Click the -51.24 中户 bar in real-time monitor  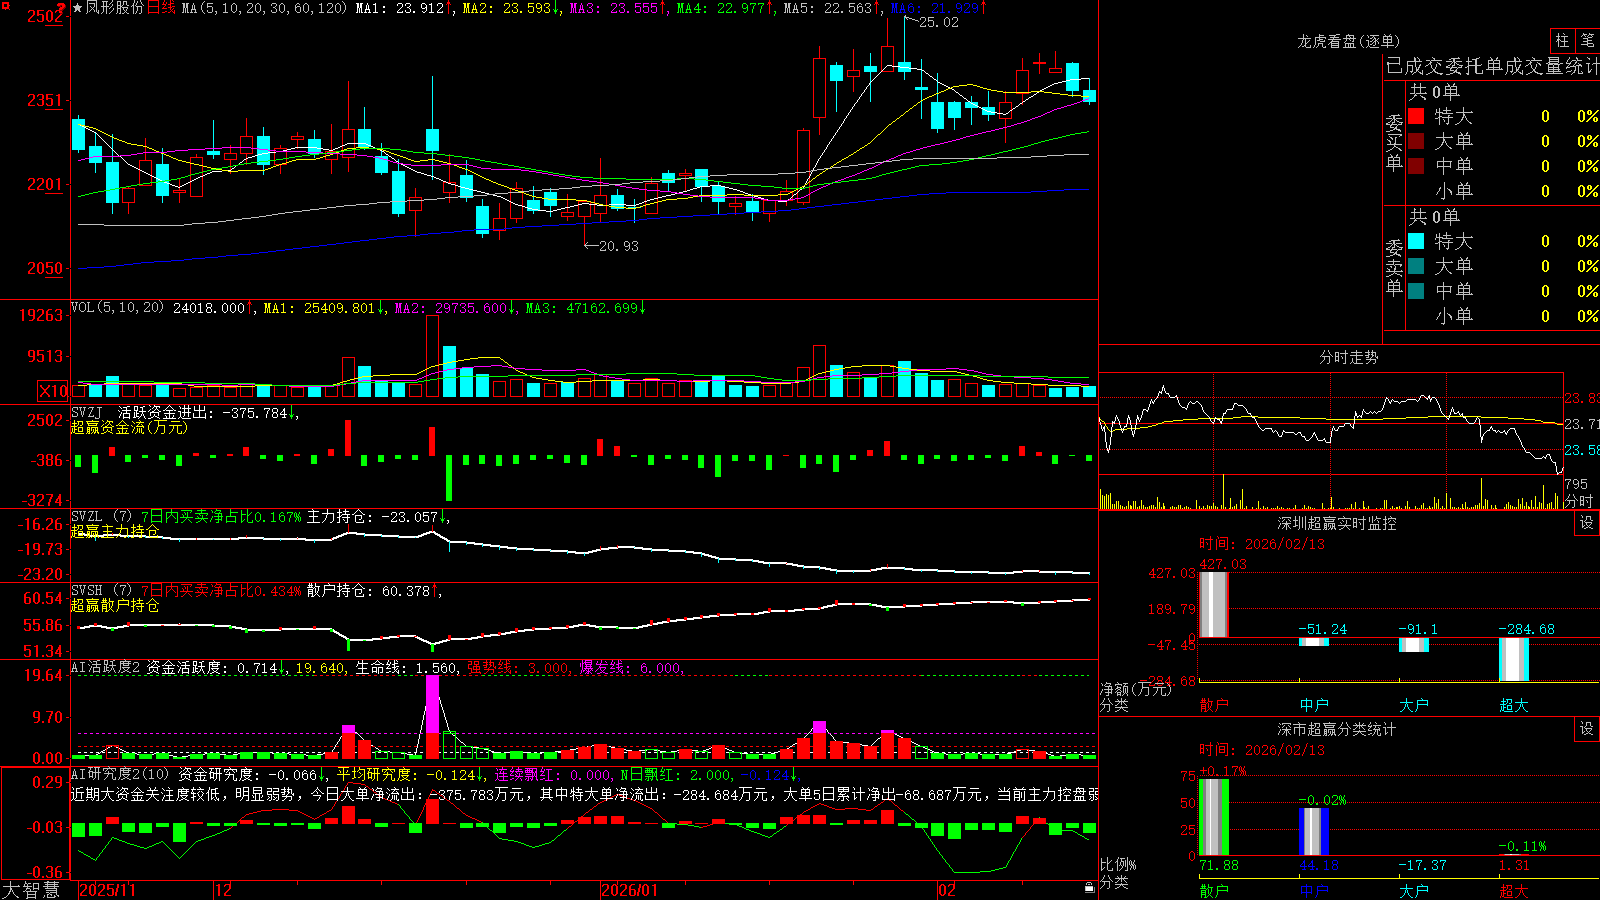click(1314, 641)
